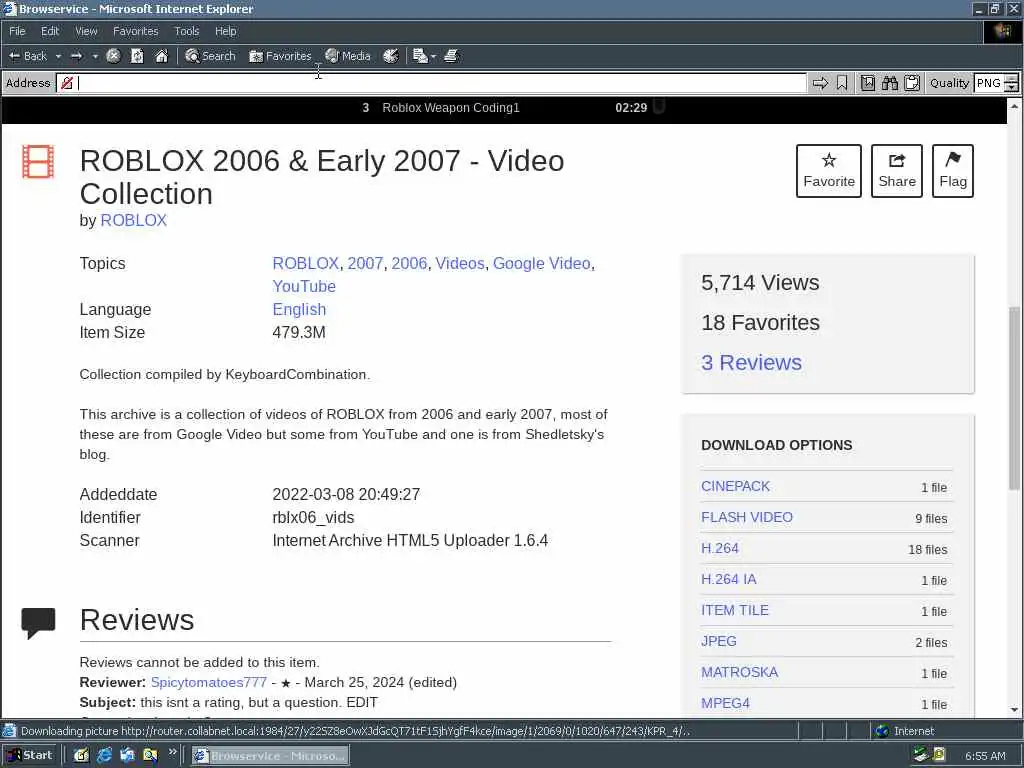Open the Edit menu
The height and width of the screenshot is (768, 1024).
click(x=50, y=31)
